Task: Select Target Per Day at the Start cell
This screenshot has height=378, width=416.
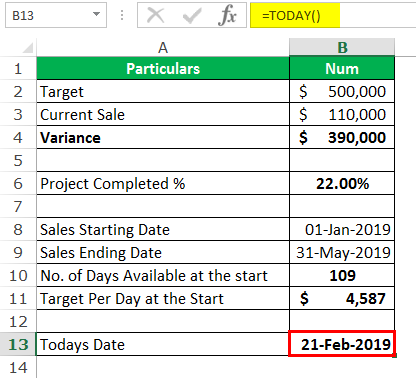Action: coord(163,298)
